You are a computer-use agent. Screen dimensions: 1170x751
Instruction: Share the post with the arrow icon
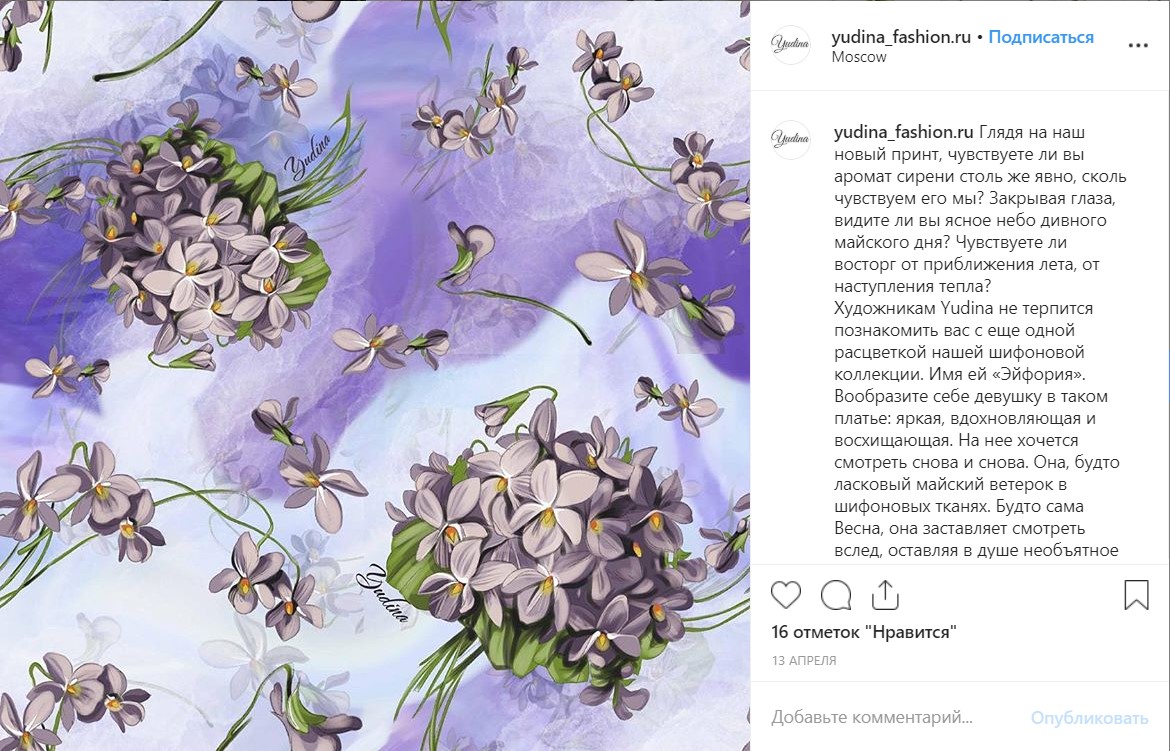[x=885, y=595]
